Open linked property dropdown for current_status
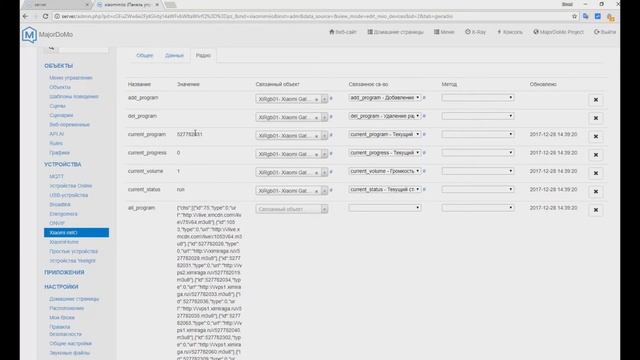This screenshot has width=640, height=360. 384,189
